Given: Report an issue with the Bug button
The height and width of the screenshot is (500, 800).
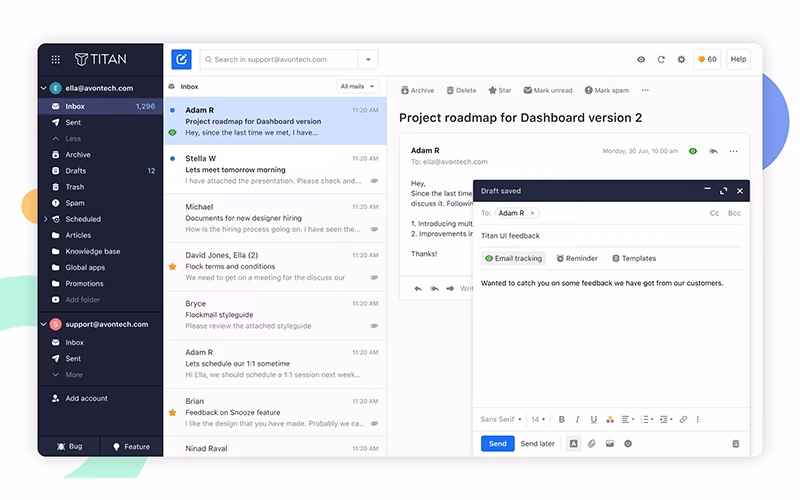Looking at the screenshot, I should (69, 447).
